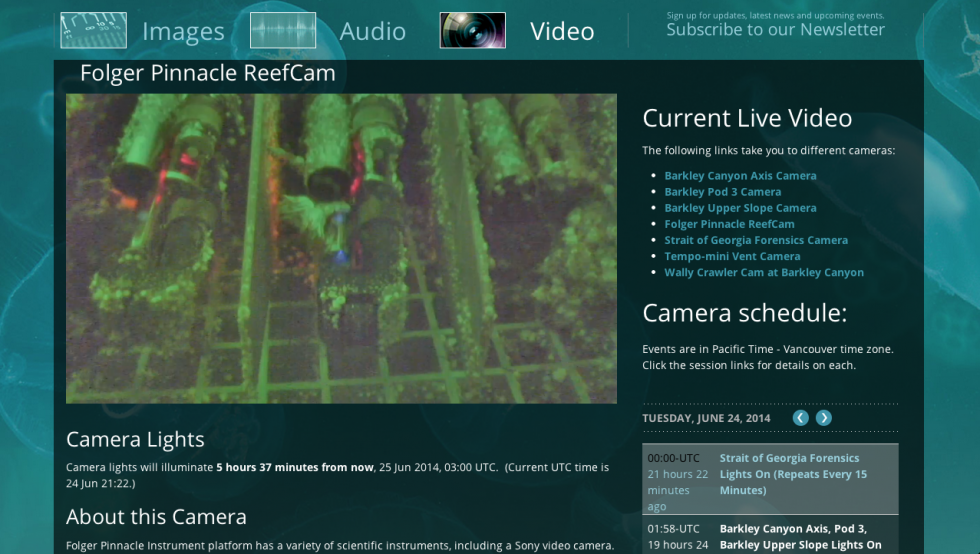Screen dimensions: 980x554
Task: Click the 'Folger Pinnacle ReefCam' page heading
Action: click(x=208, y=73)
